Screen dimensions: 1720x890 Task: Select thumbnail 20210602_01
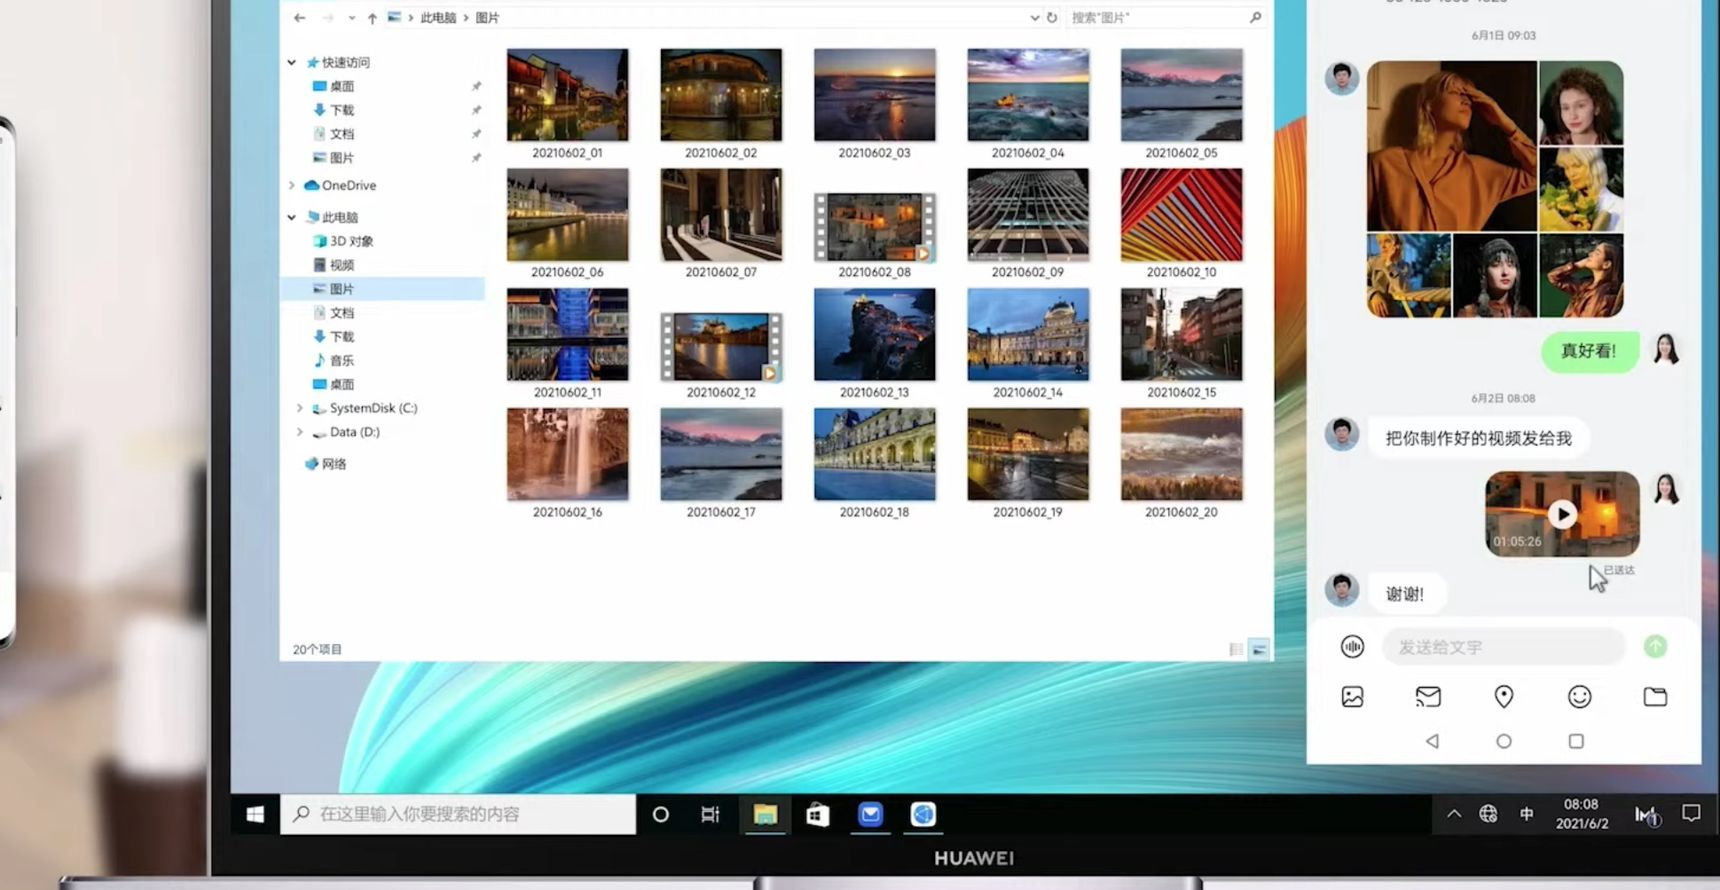(567, 95)
